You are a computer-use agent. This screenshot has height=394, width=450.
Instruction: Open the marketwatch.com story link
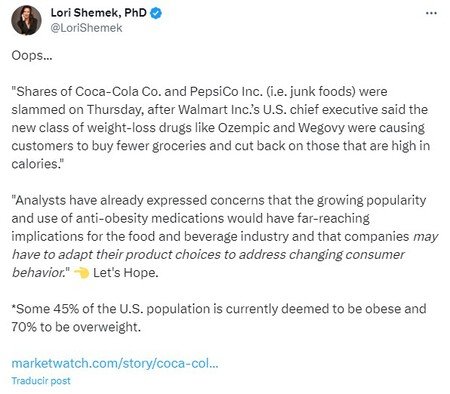point(115,363)
